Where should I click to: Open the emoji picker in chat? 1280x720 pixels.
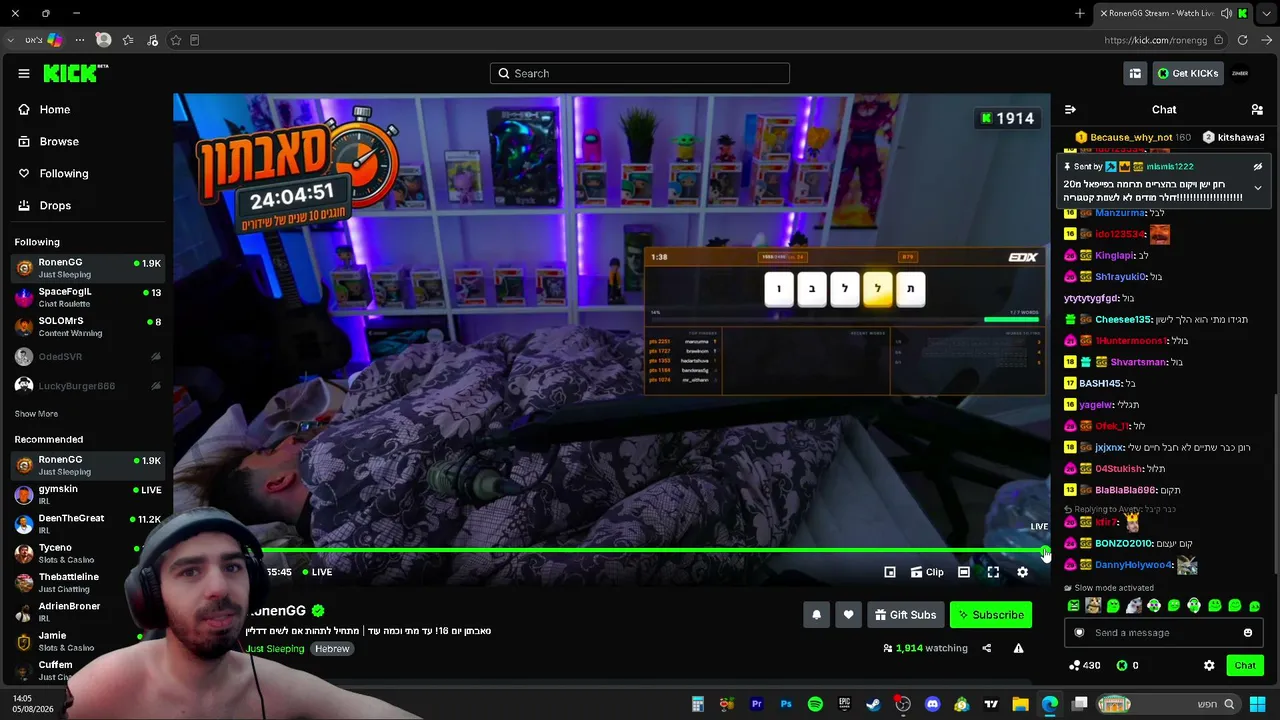click(x=1248, y=632)
